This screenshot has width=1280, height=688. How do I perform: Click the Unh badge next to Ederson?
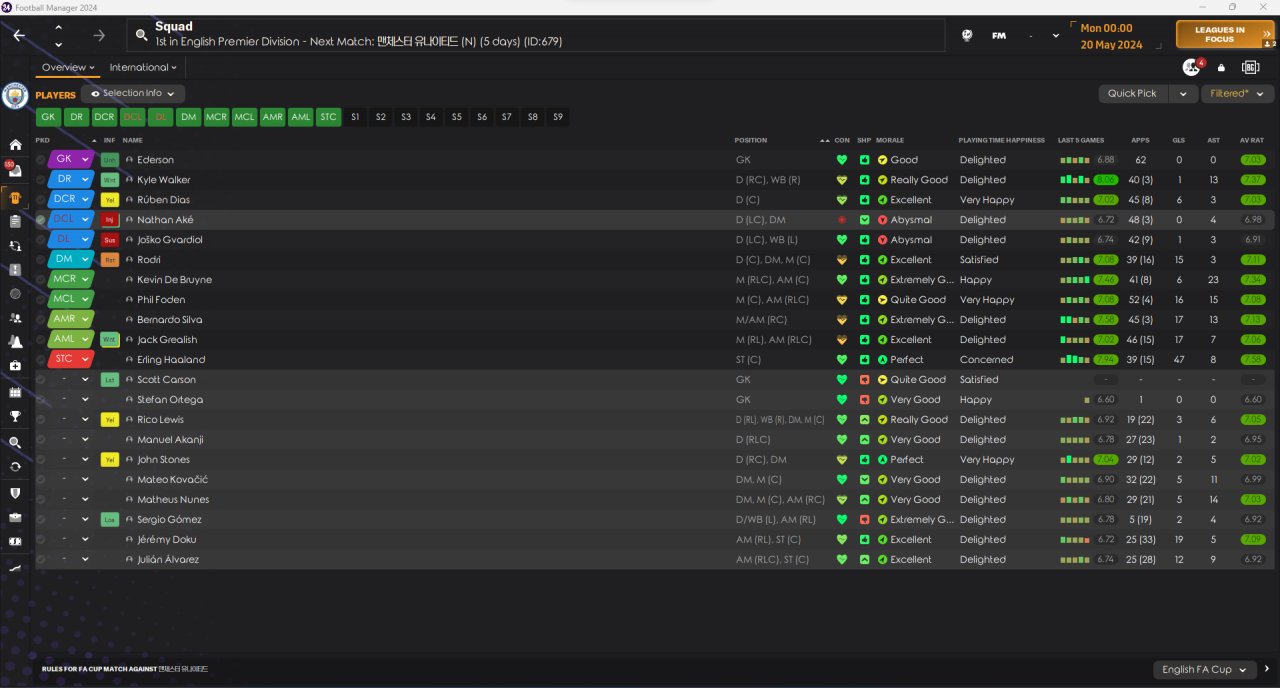point(110,160)
